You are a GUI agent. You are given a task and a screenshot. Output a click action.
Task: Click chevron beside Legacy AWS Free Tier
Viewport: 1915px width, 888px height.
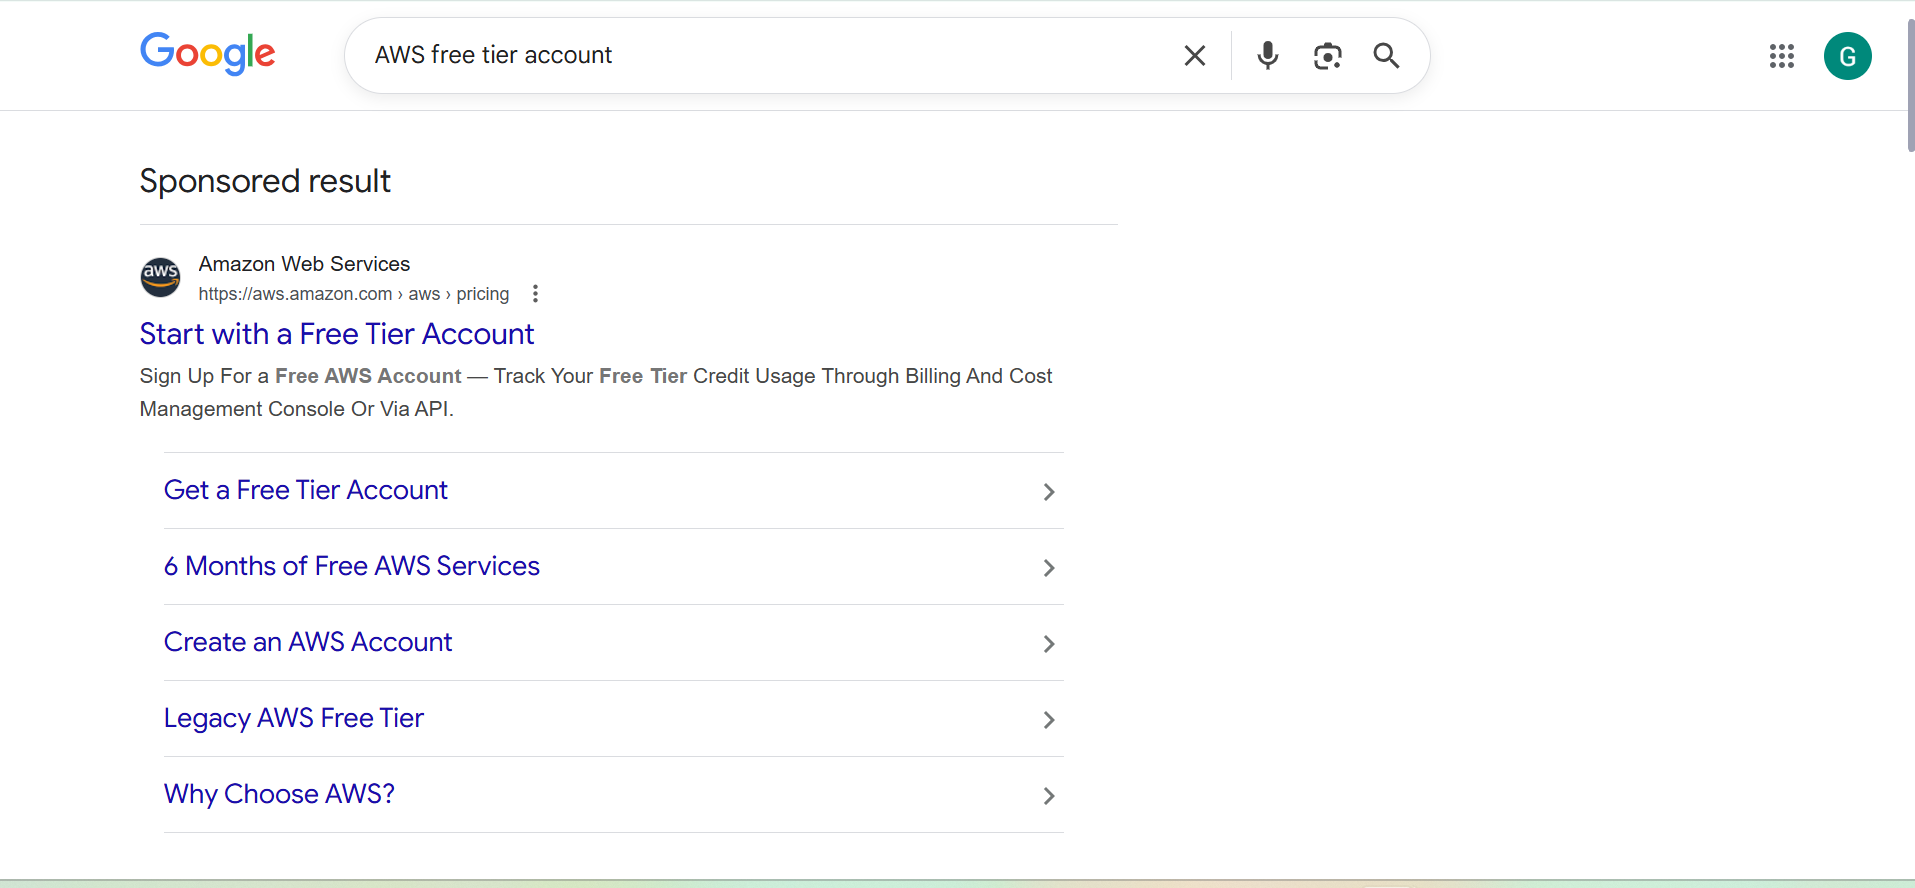(1049, 720)
